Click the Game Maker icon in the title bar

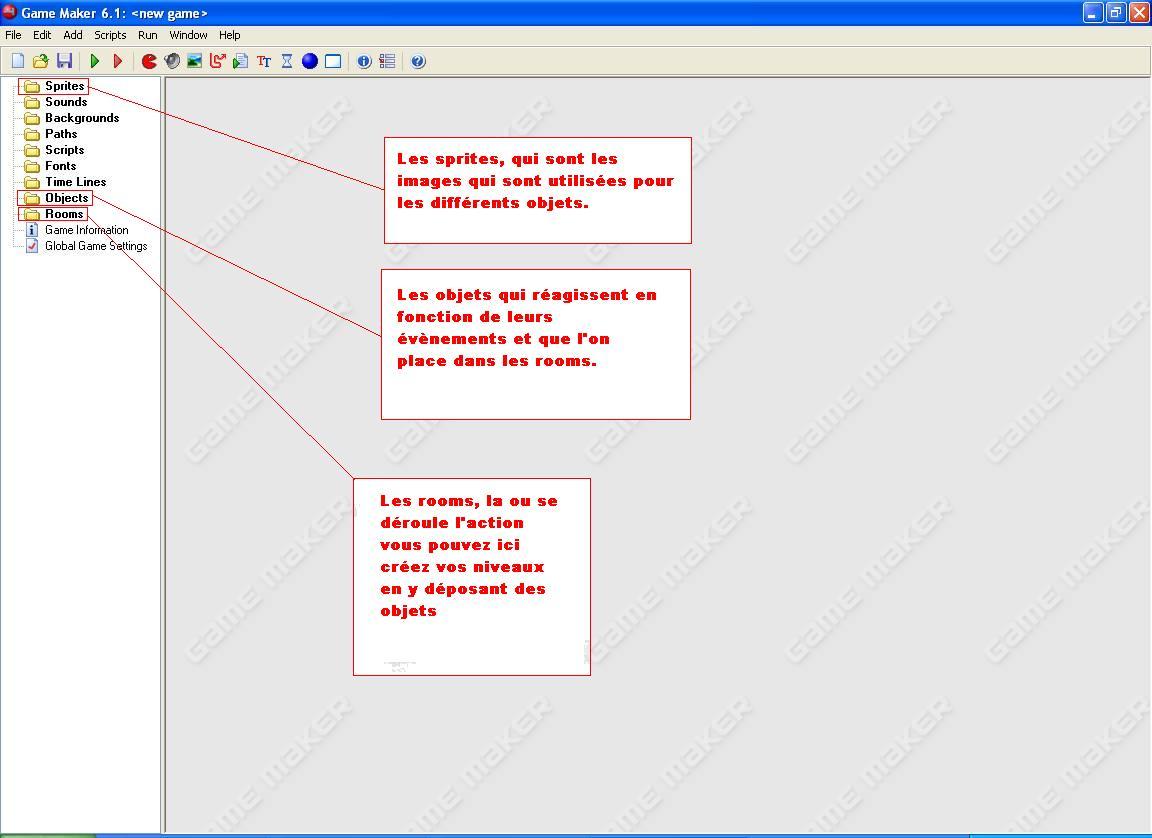[x=10, y=12]
